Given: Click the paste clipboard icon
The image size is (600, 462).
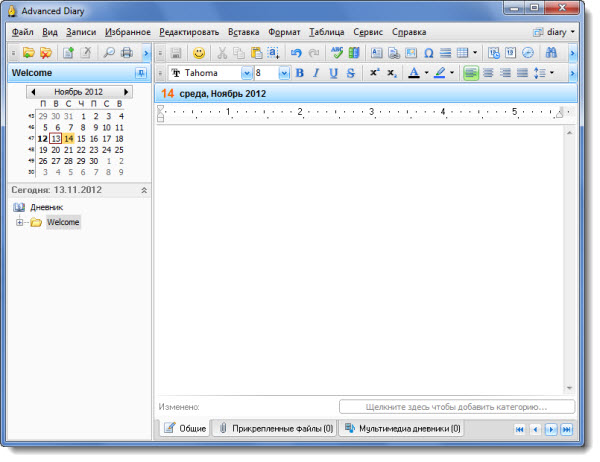Looking at the screenshot, I should click(x=257, y=52).
